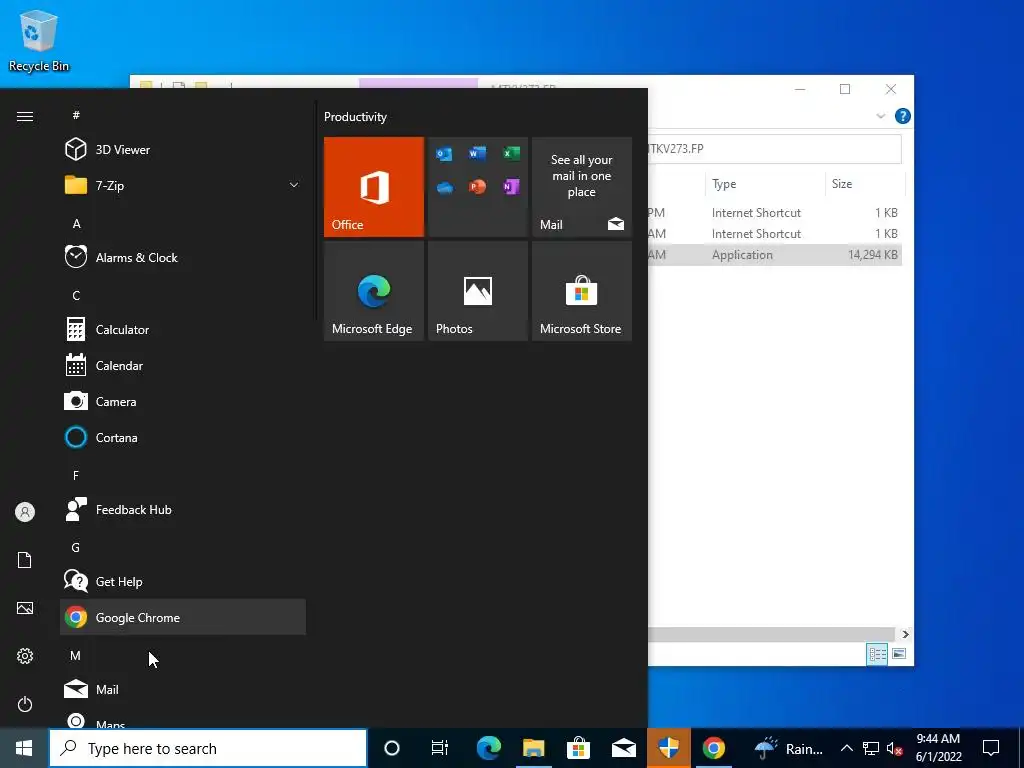This screenshot has width=1024, height=768.
Task: Open the Microsoft Store tile
Action: point(581,291)
